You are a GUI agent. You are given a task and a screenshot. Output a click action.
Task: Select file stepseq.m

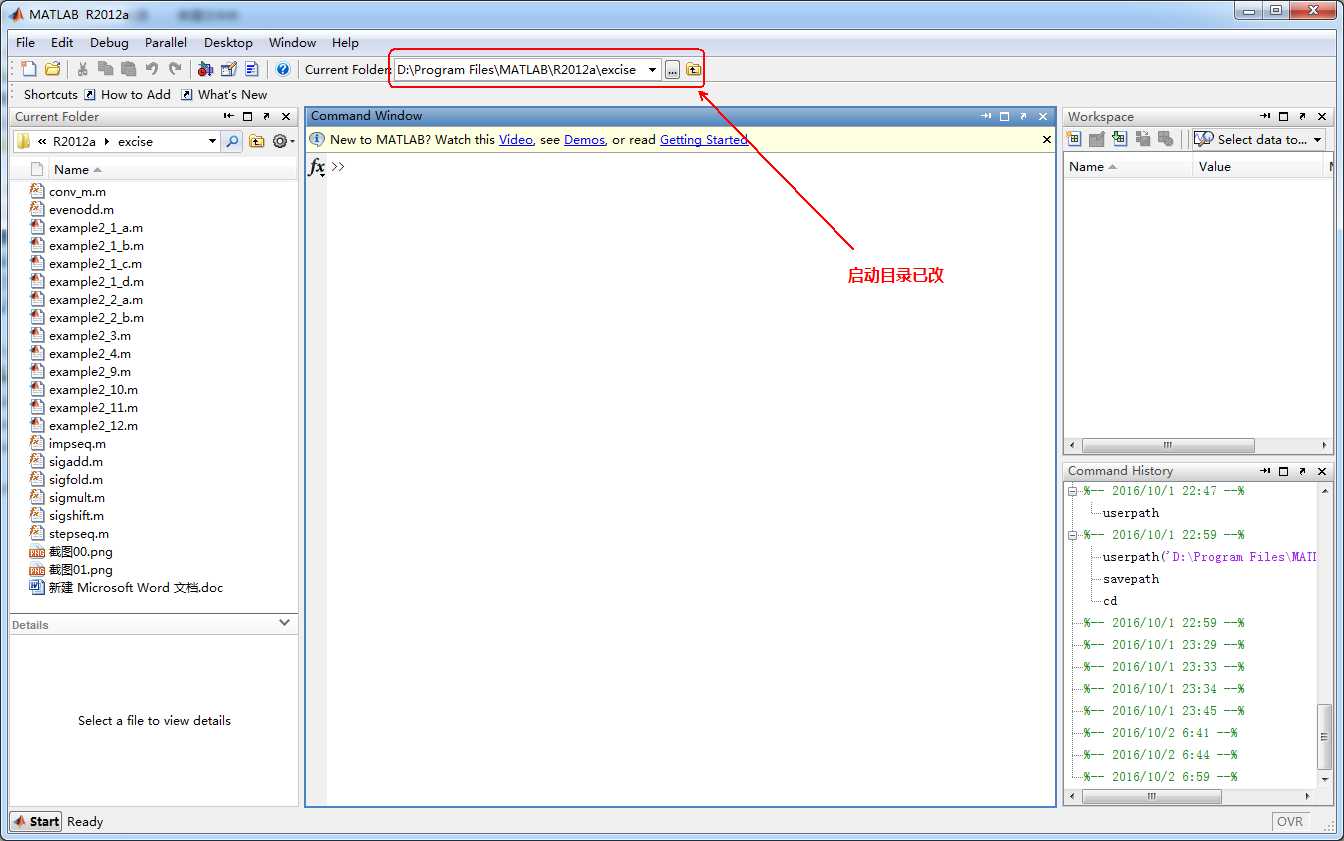pyautogui.click(x=79, y=533)
